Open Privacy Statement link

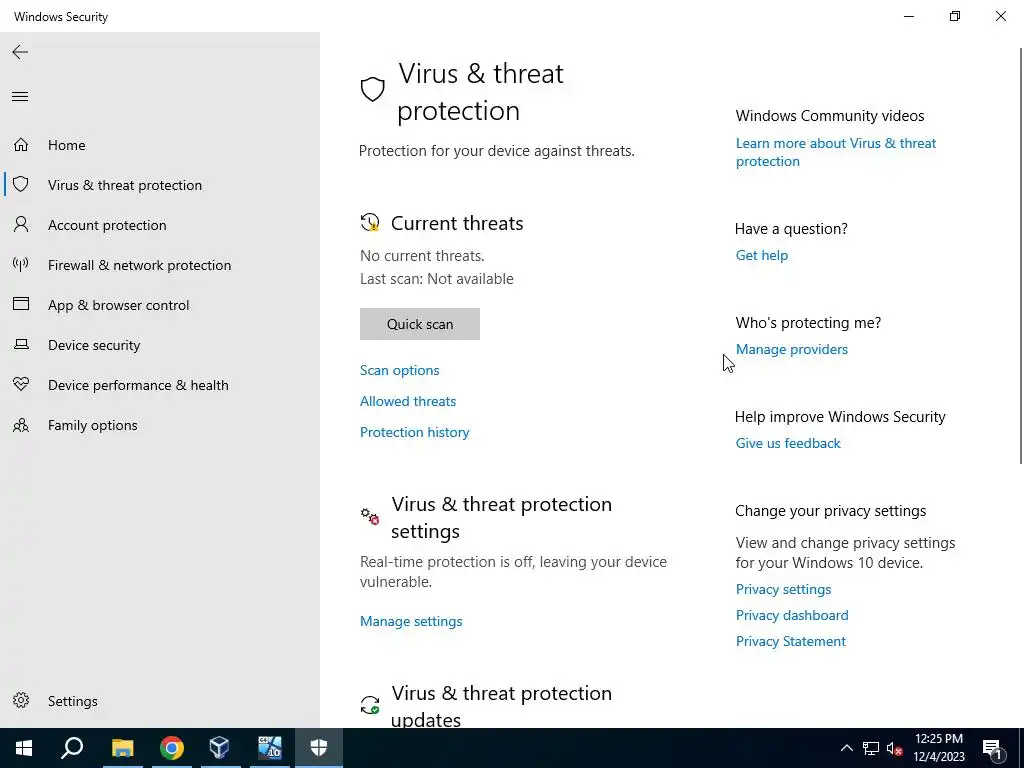pos(791,641)
